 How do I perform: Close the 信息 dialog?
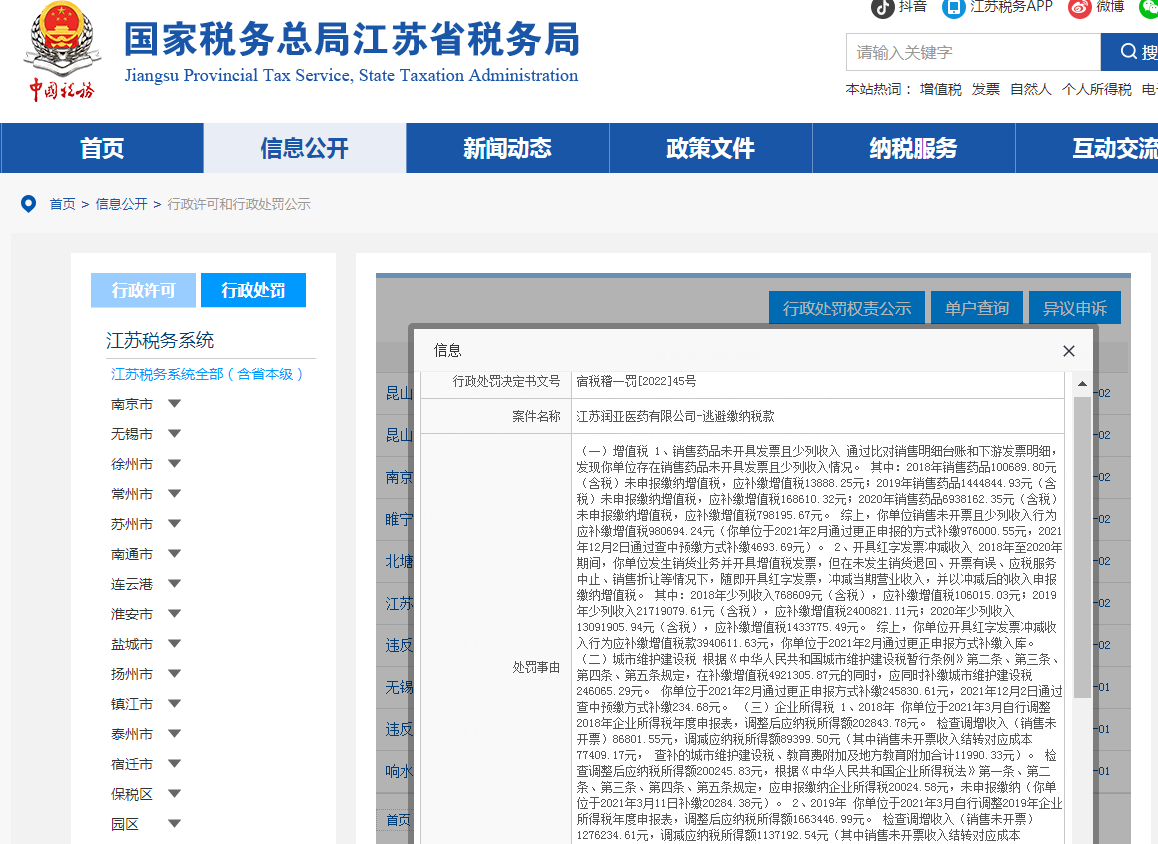(x=1069, y=351)
